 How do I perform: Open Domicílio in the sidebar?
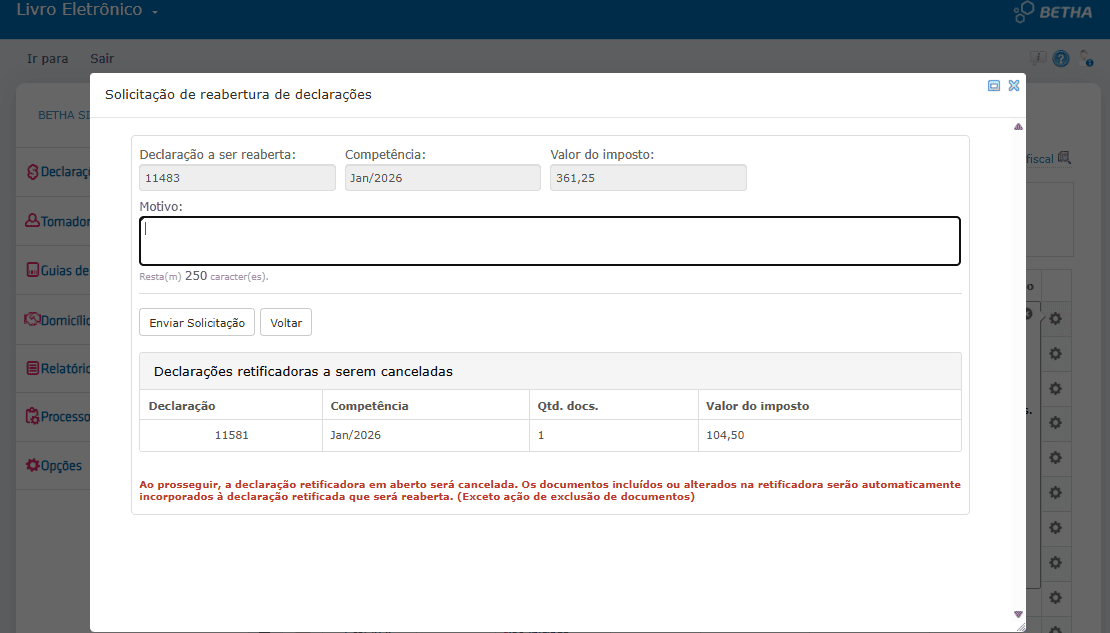click(58, 320)
